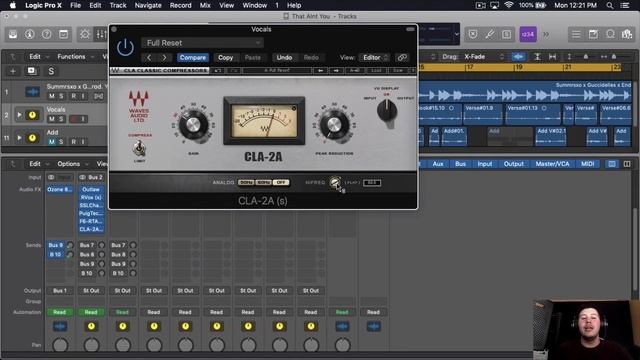
Task: Unmute the Add track M button
Action: (51, 142)
